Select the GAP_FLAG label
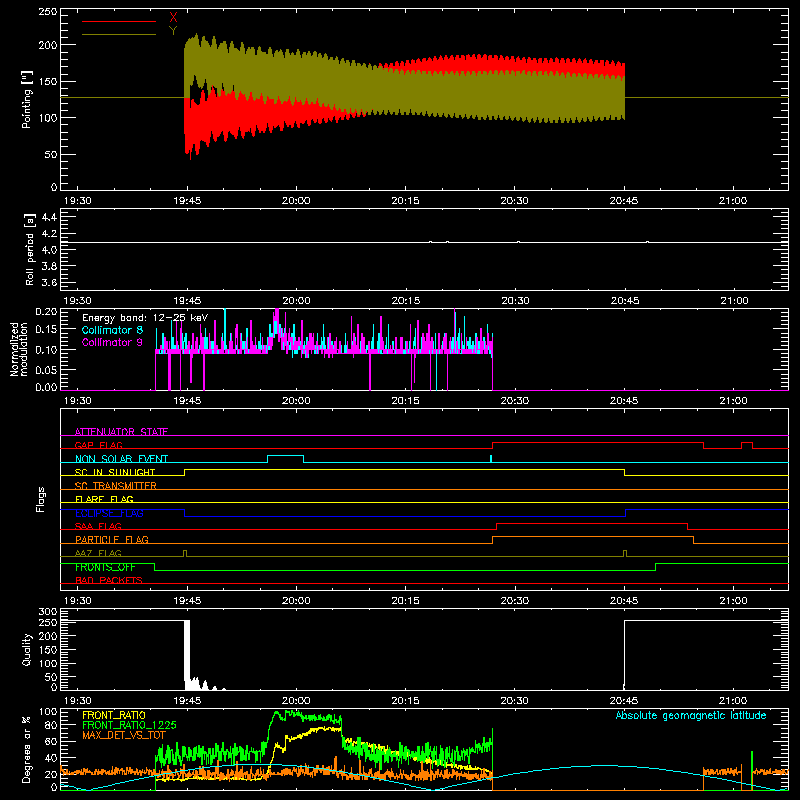800x800 pixels. (98, 445)
